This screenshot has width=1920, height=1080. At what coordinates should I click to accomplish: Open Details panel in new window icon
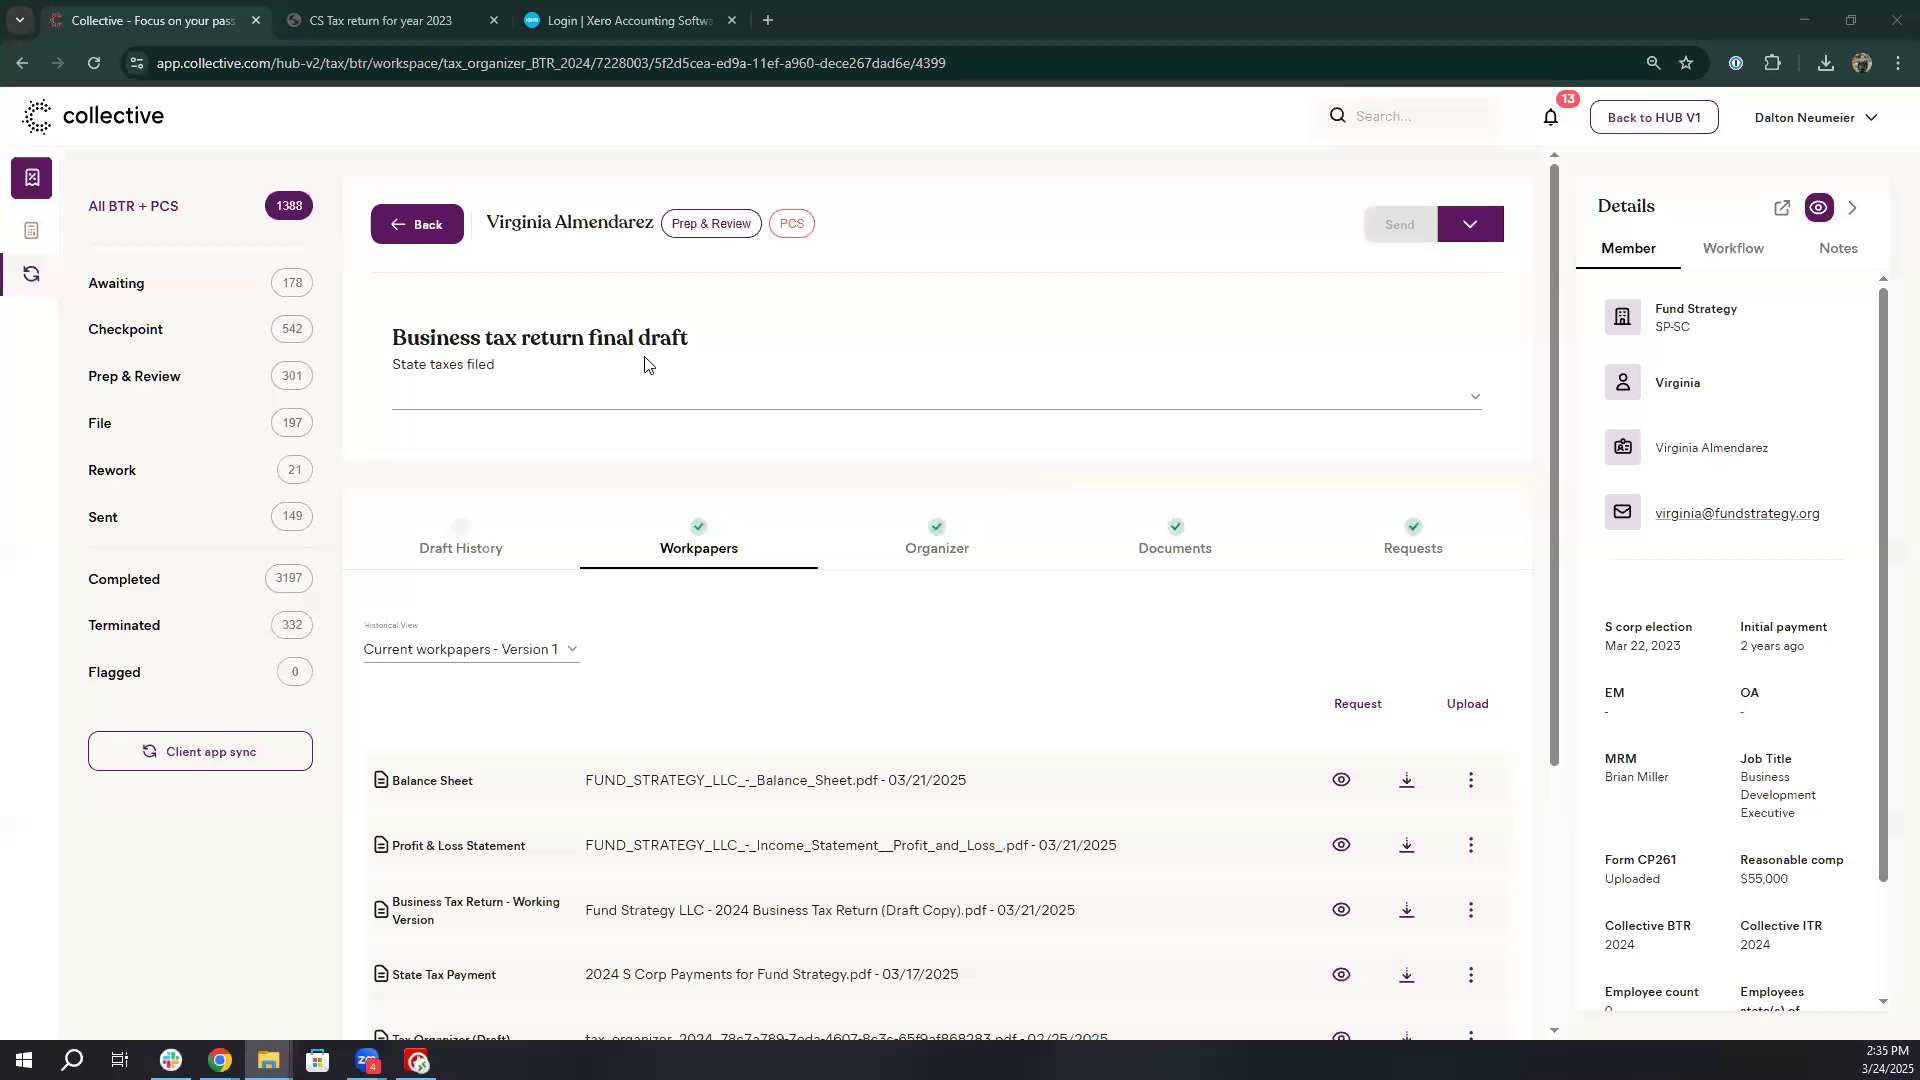tap(1781, 208)
